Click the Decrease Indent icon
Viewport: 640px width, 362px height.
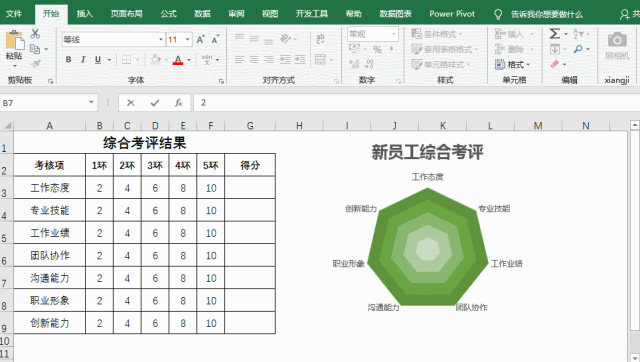coord(285,60)
